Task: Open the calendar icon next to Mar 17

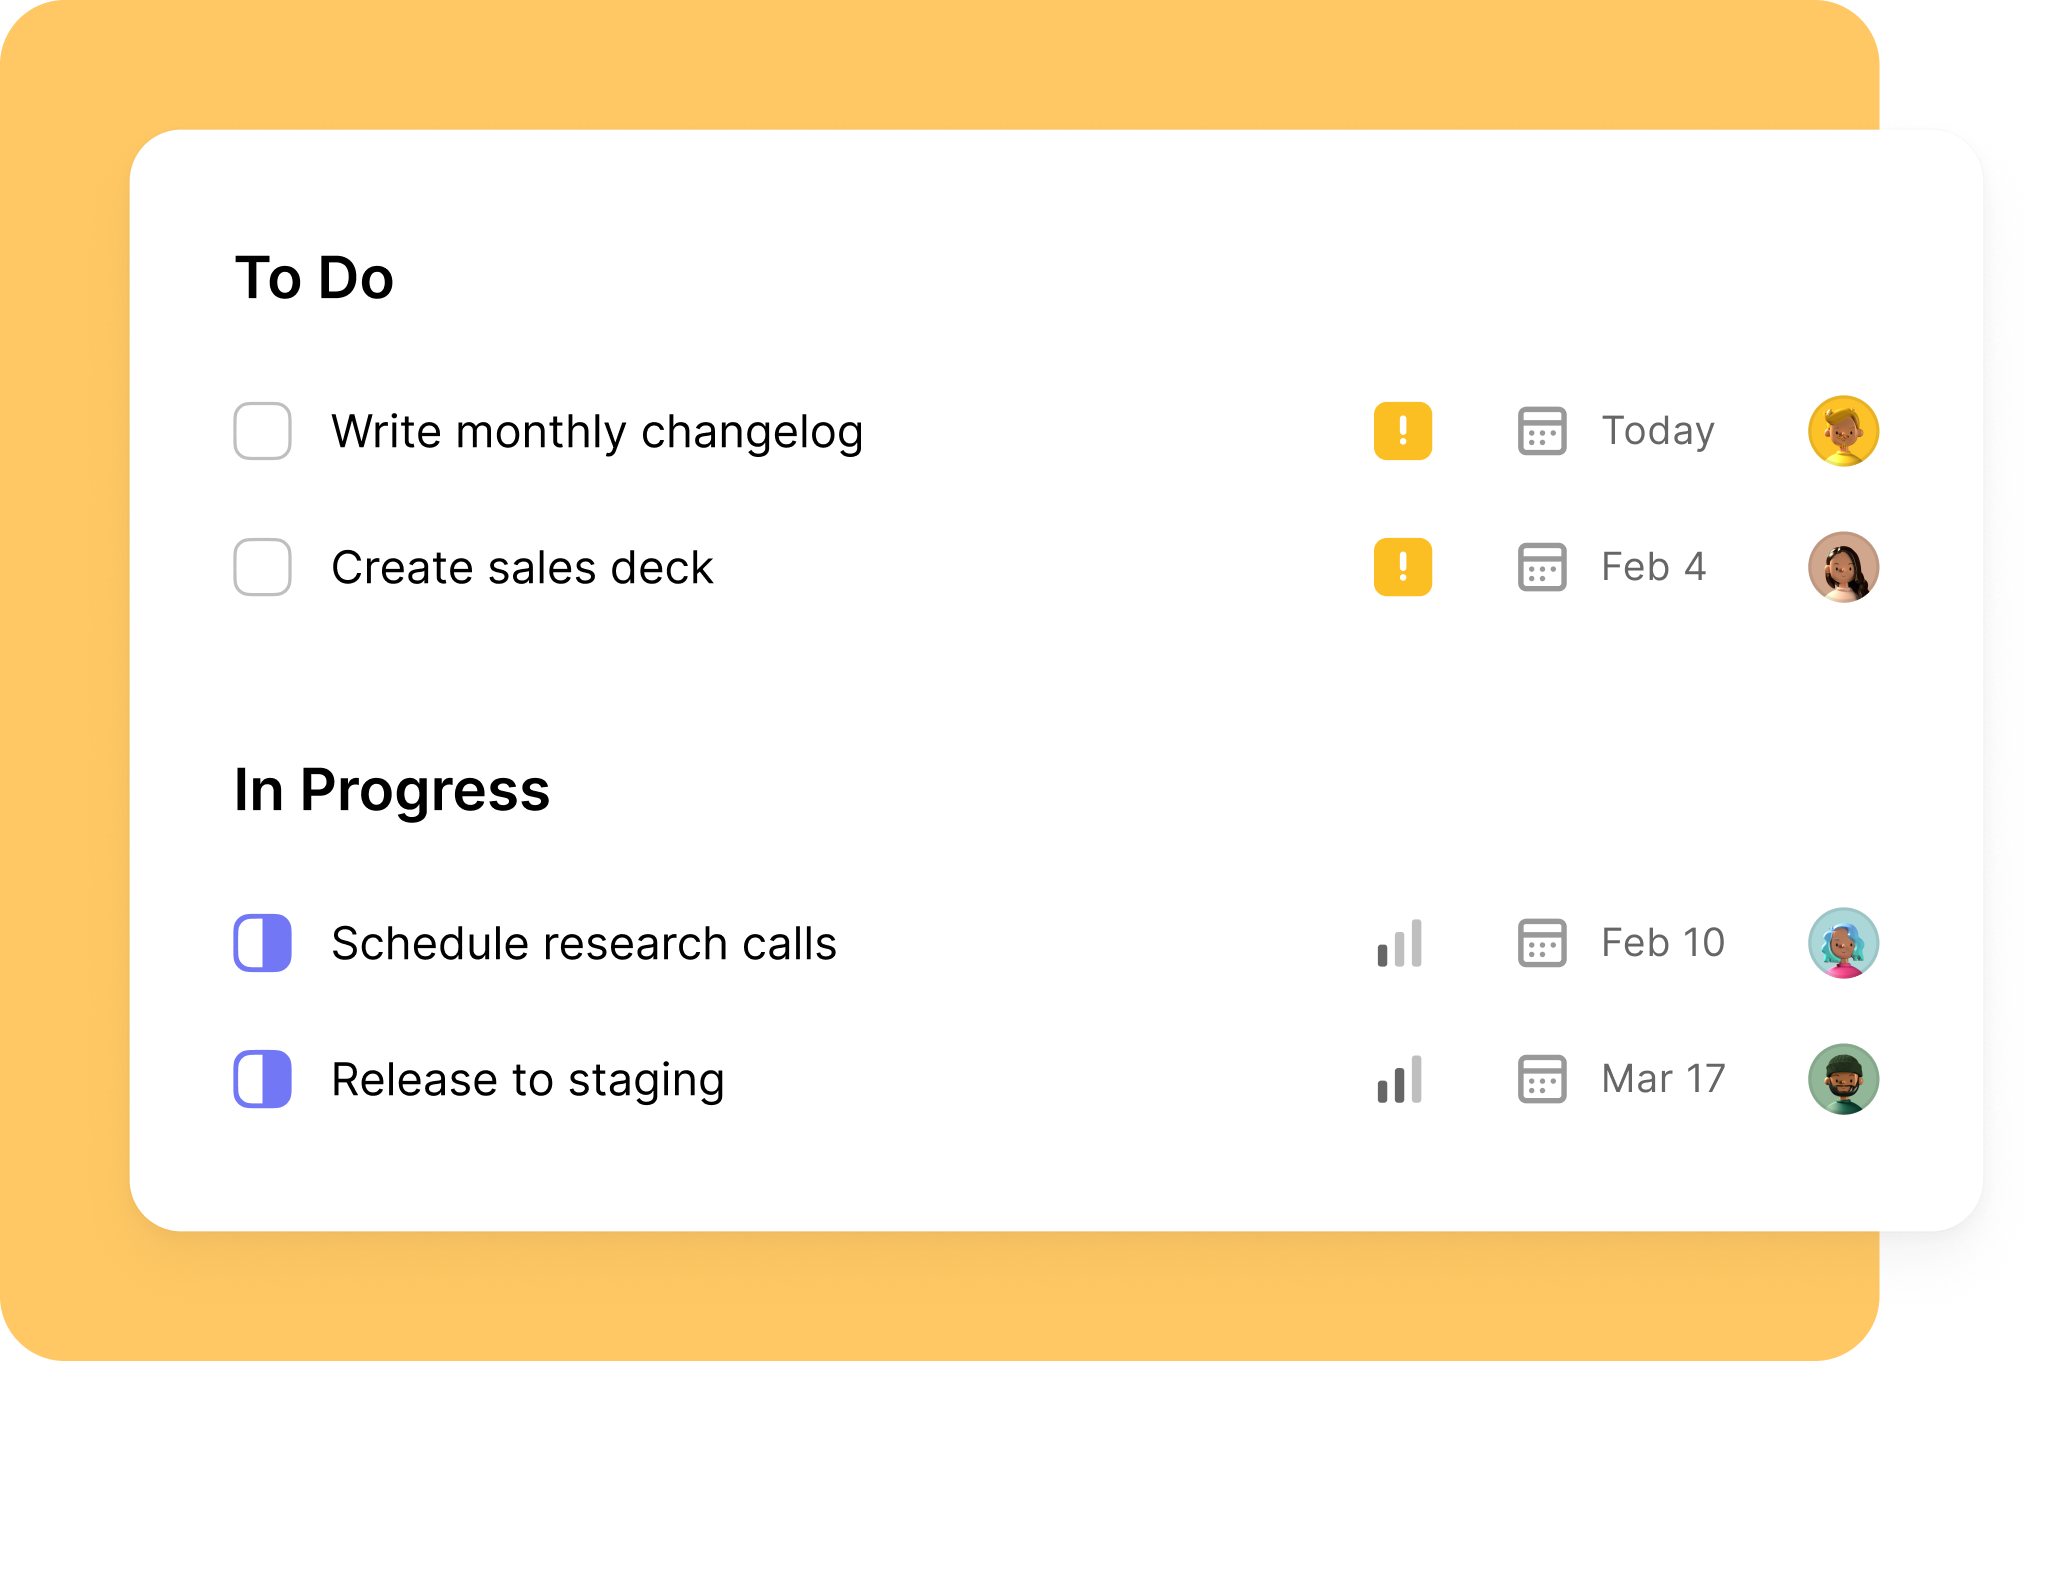Action: [x=1540, y=1078]
